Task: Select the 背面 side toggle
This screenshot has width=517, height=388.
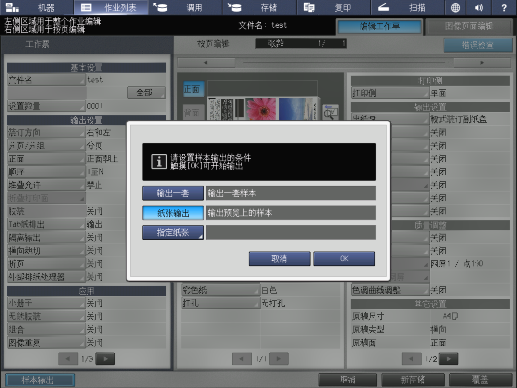Action: pos(193,112)
